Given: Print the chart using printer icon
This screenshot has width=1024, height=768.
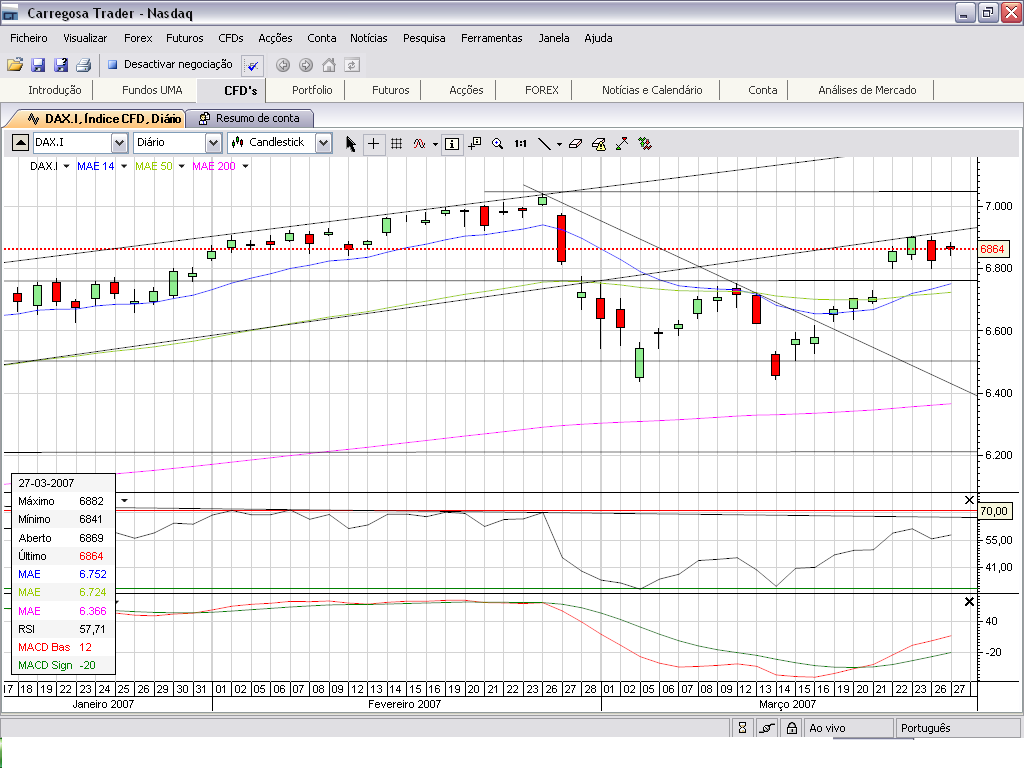Looking at the screenshot, I should pos(84,65).
